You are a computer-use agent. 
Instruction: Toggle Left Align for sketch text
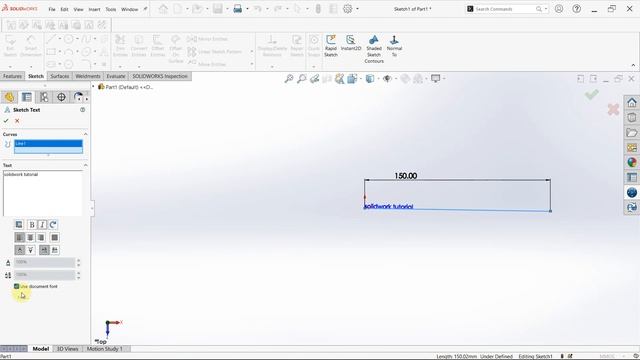click(x=19, y=238)
